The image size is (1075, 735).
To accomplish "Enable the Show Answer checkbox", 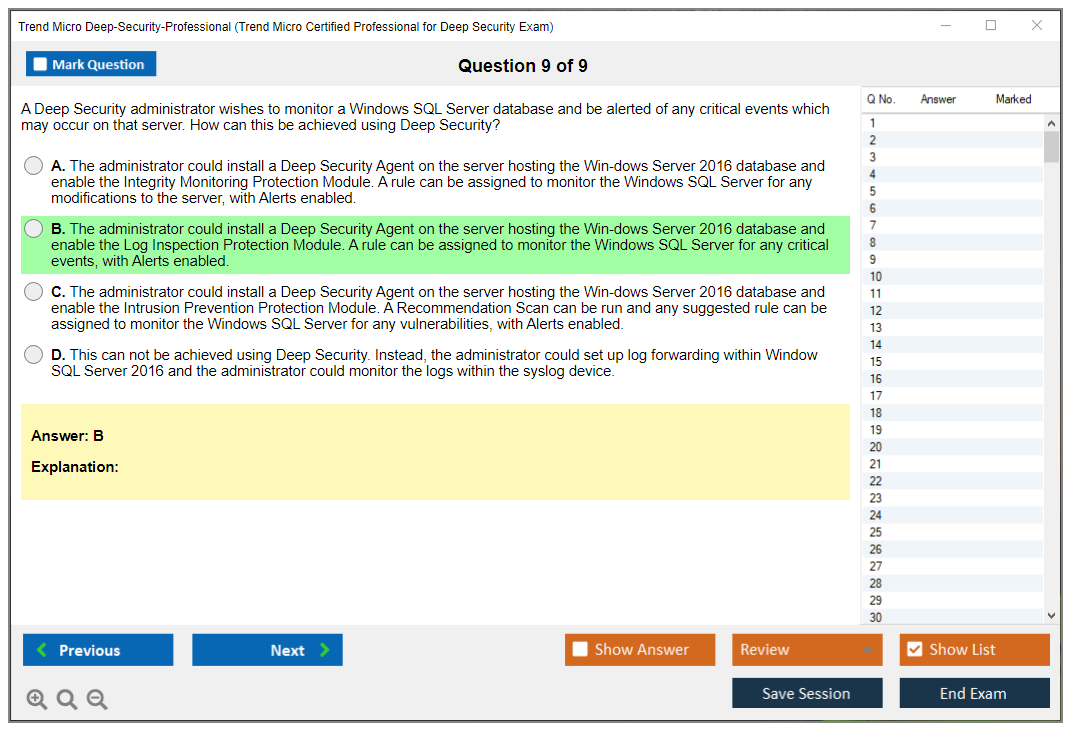I will [x=580, y=650].
